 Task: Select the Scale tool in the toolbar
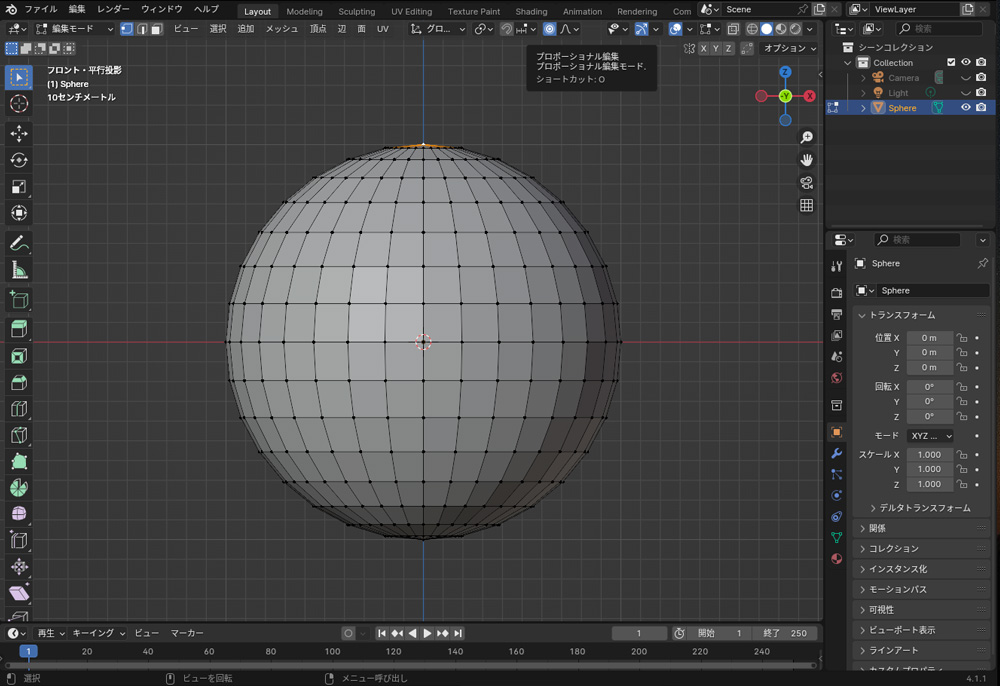point(19,187)
